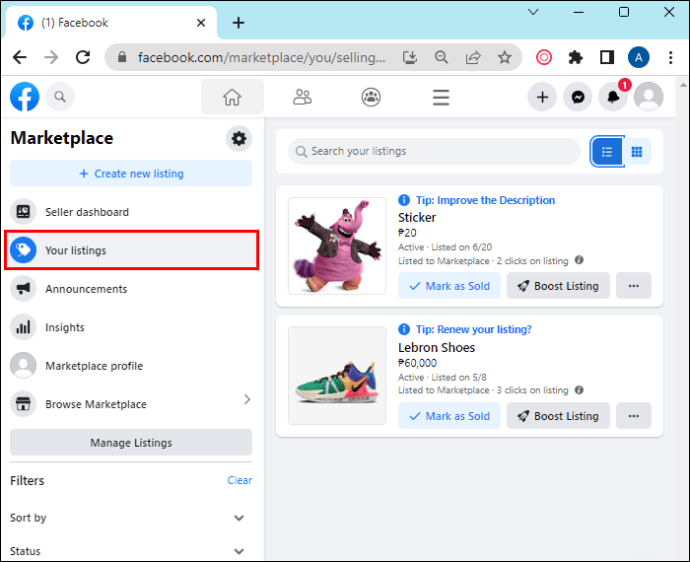Open the Friends icon in top nav

[302, 97]
